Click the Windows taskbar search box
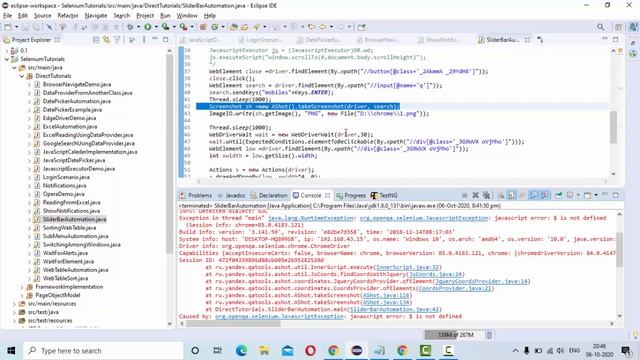Viewport: 640px width, 360px height. [103, 351]
